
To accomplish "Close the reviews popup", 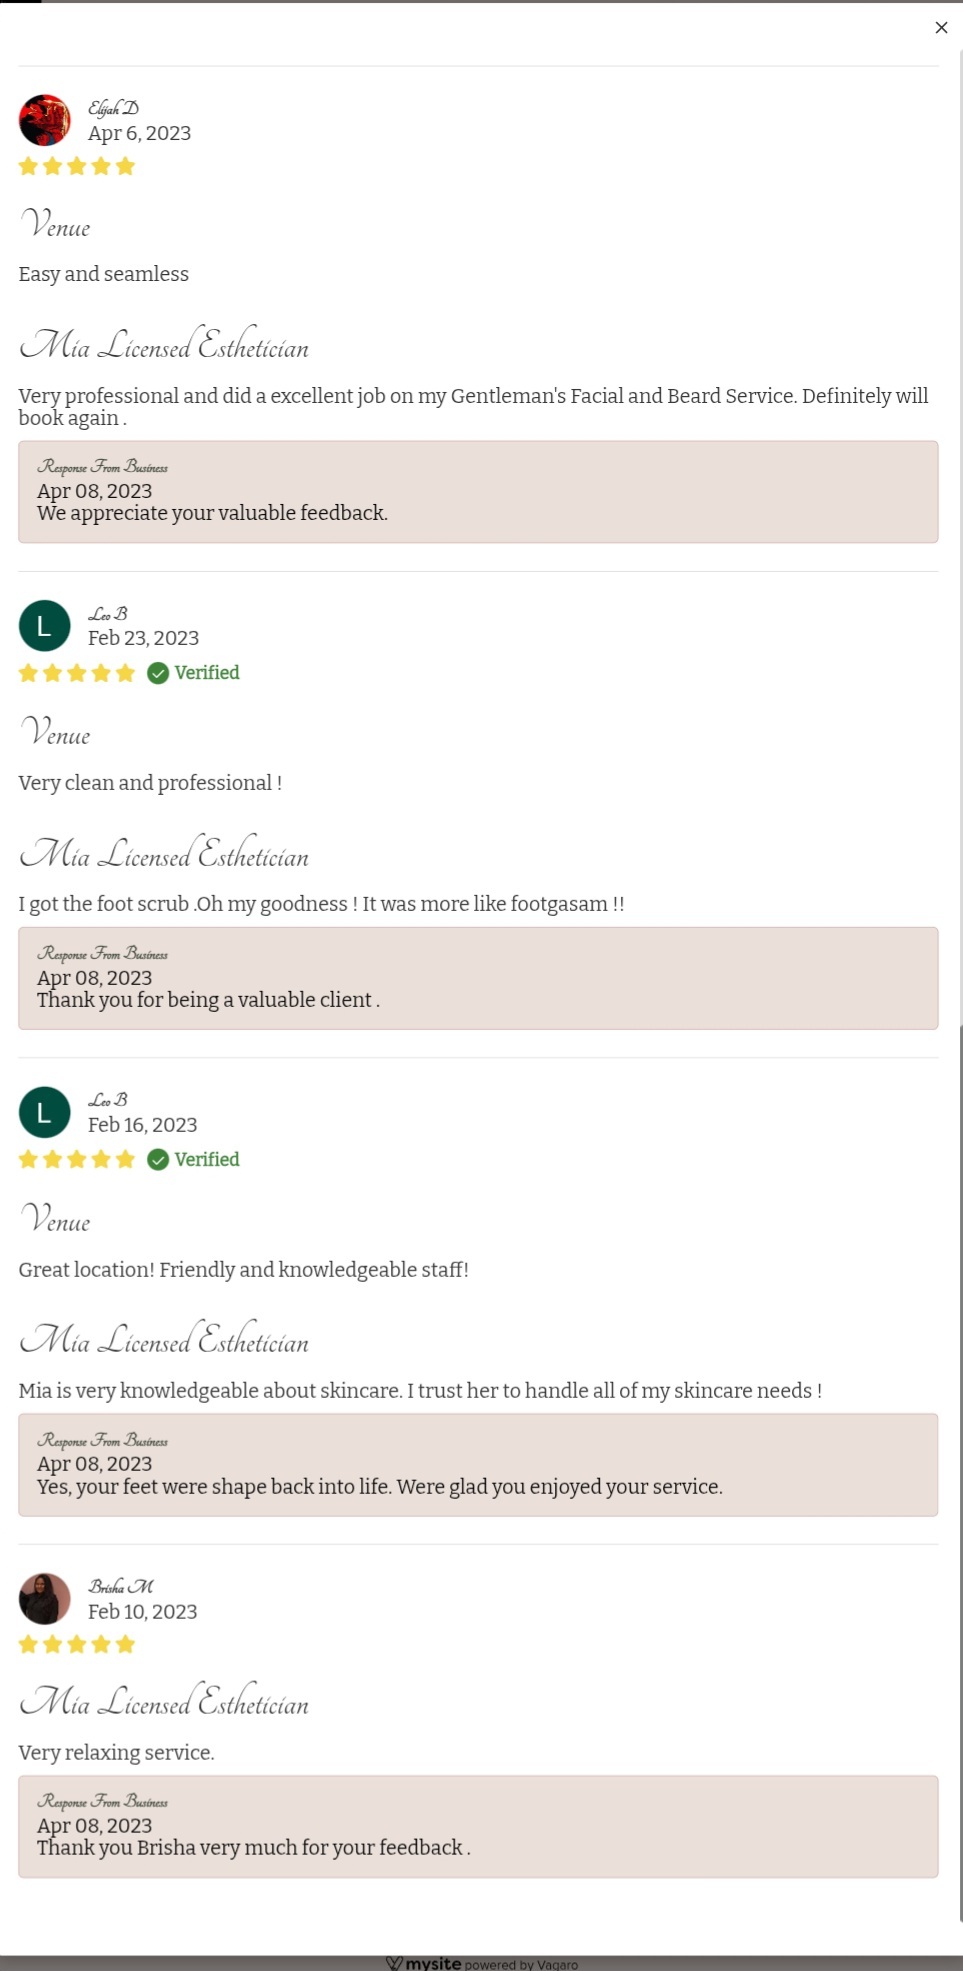I will pos(941,28).
